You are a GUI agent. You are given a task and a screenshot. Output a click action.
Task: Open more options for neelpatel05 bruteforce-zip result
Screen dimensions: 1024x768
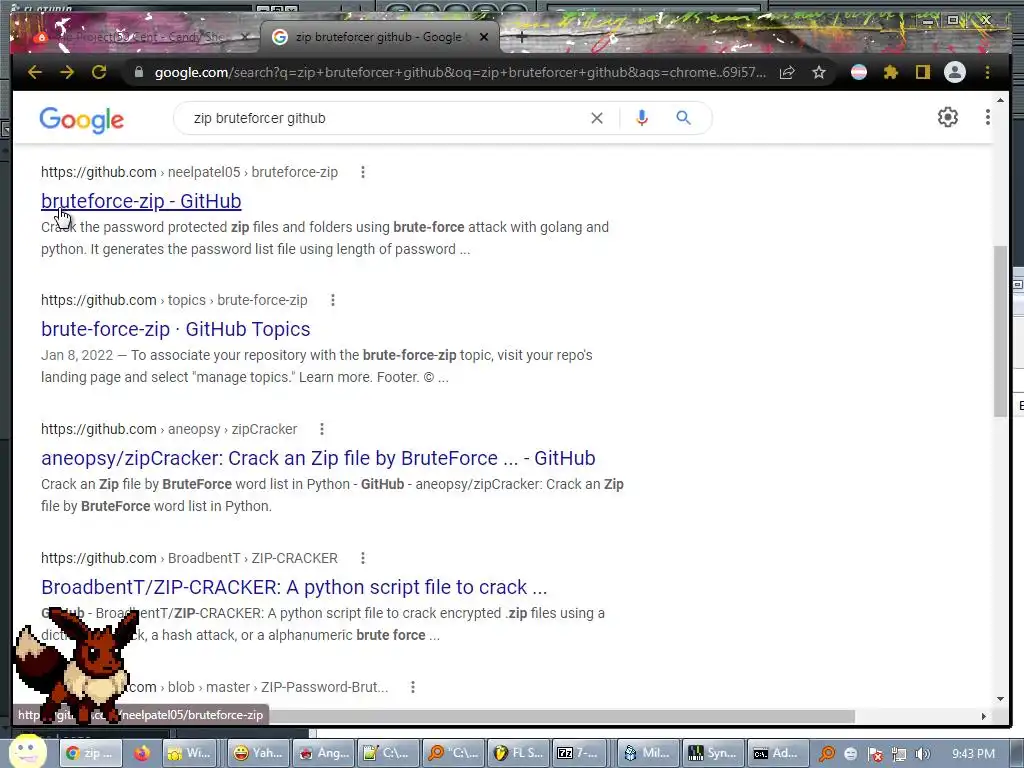pos(363,172)
